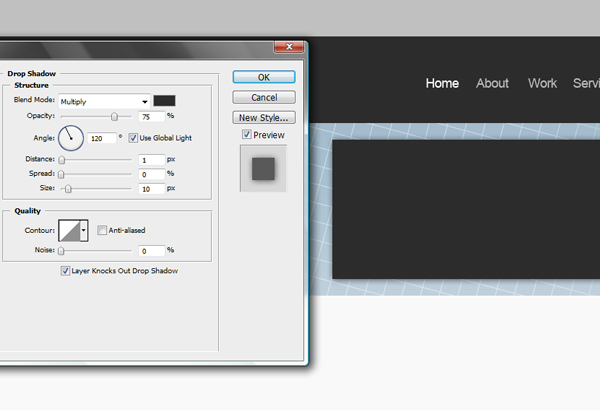Click the Spread value field
The image size is (600, 410).
(x=152, y=174)
